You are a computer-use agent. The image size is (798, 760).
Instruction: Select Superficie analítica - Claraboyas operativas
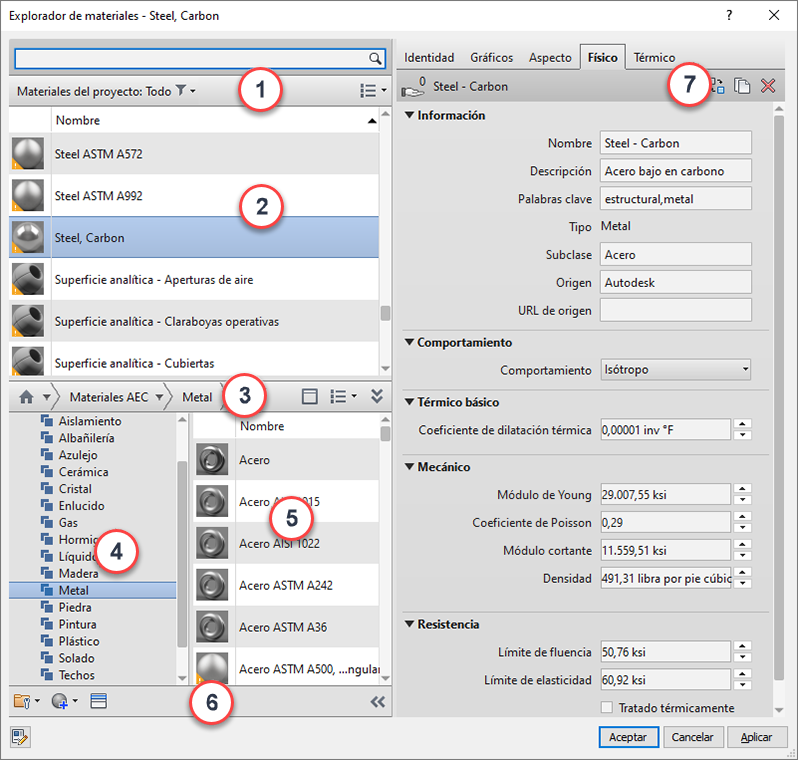(x=194, y=321)
